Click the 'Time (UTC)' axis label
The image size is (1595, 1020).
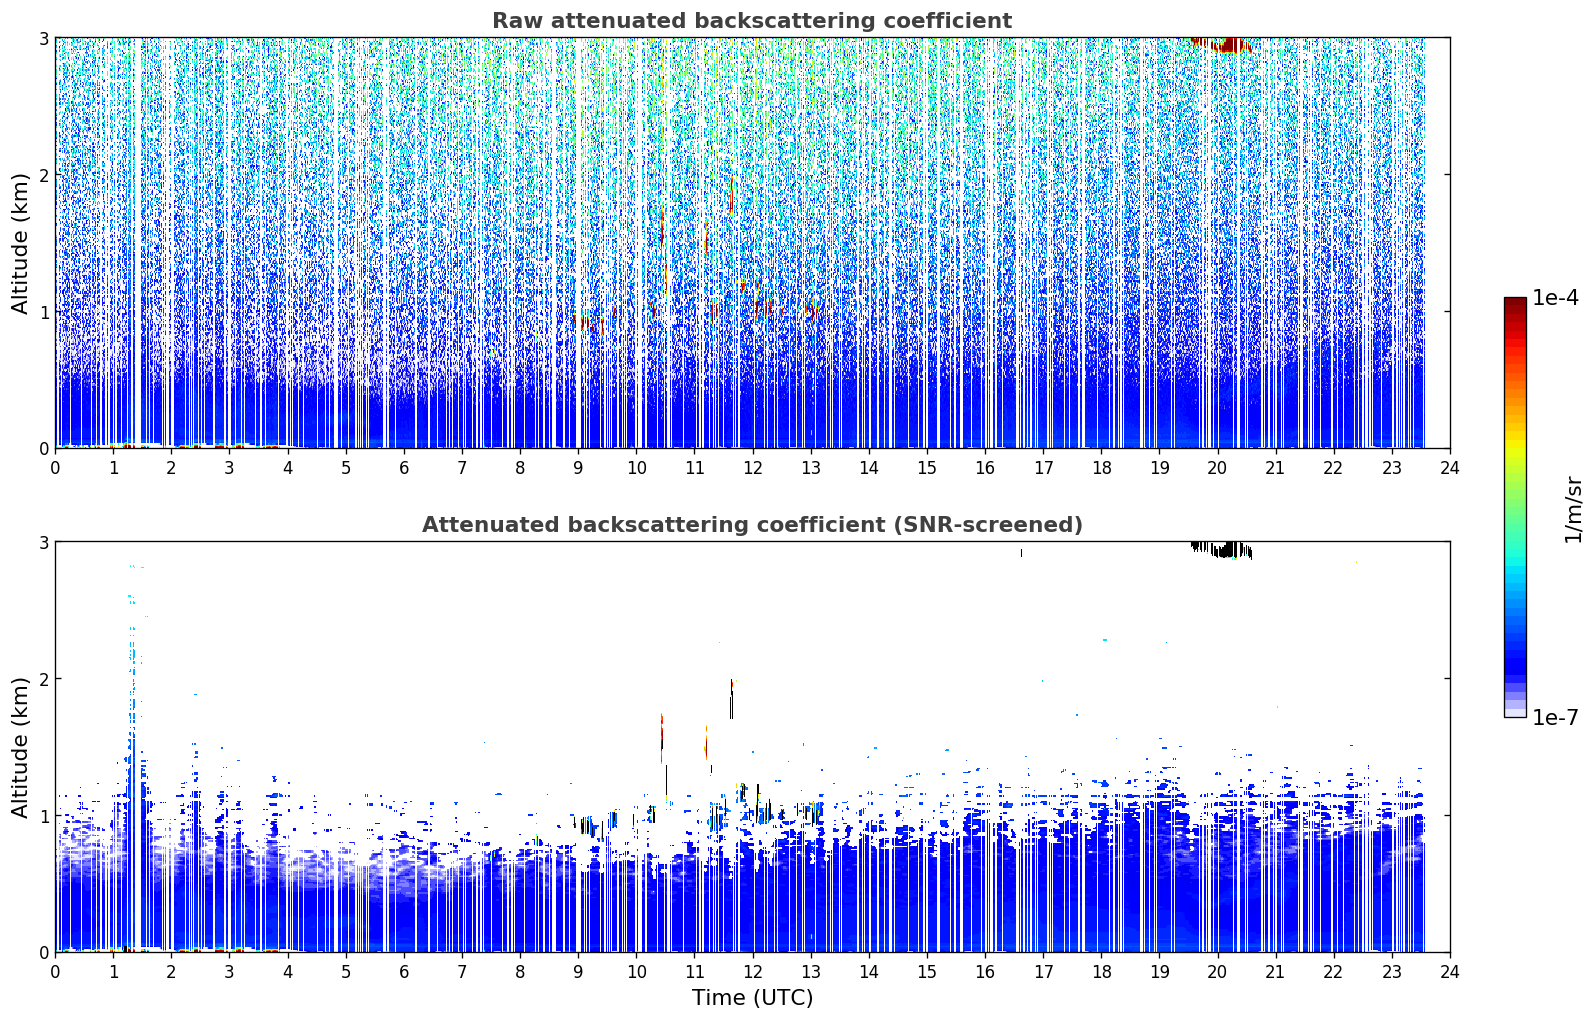pos(752,998)
